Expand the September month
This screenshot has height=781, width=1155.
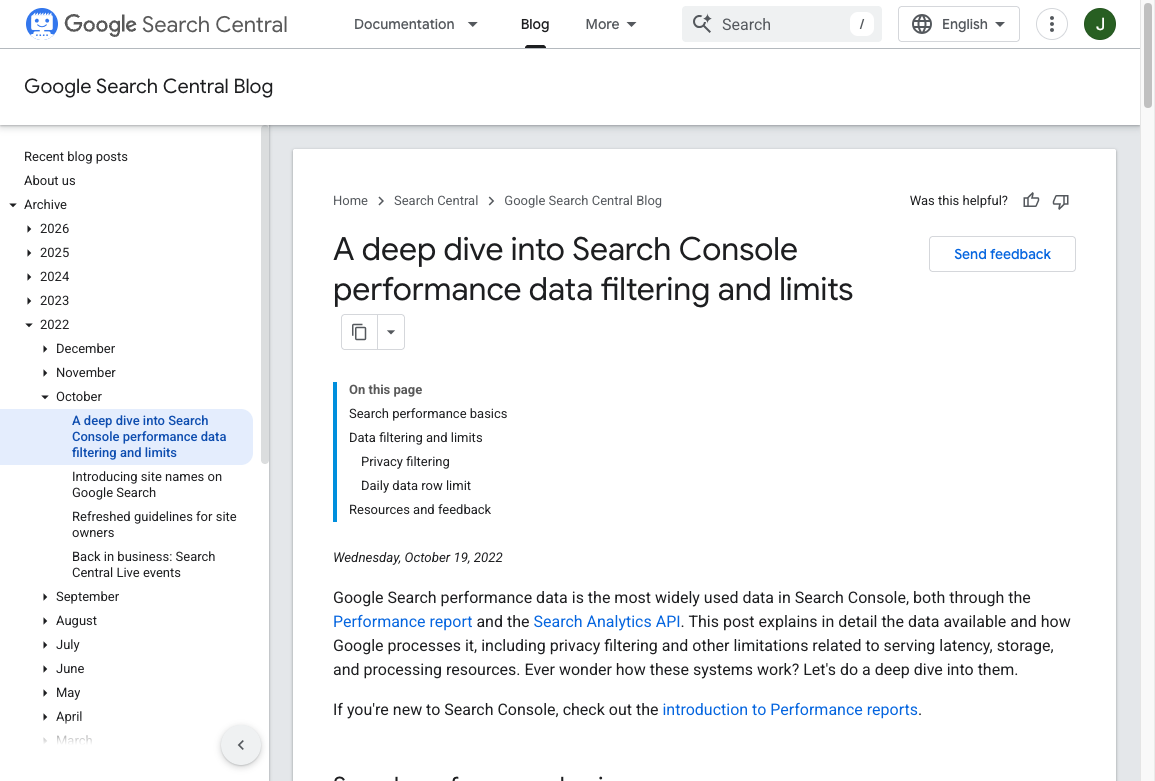click(x=45, y=597)
